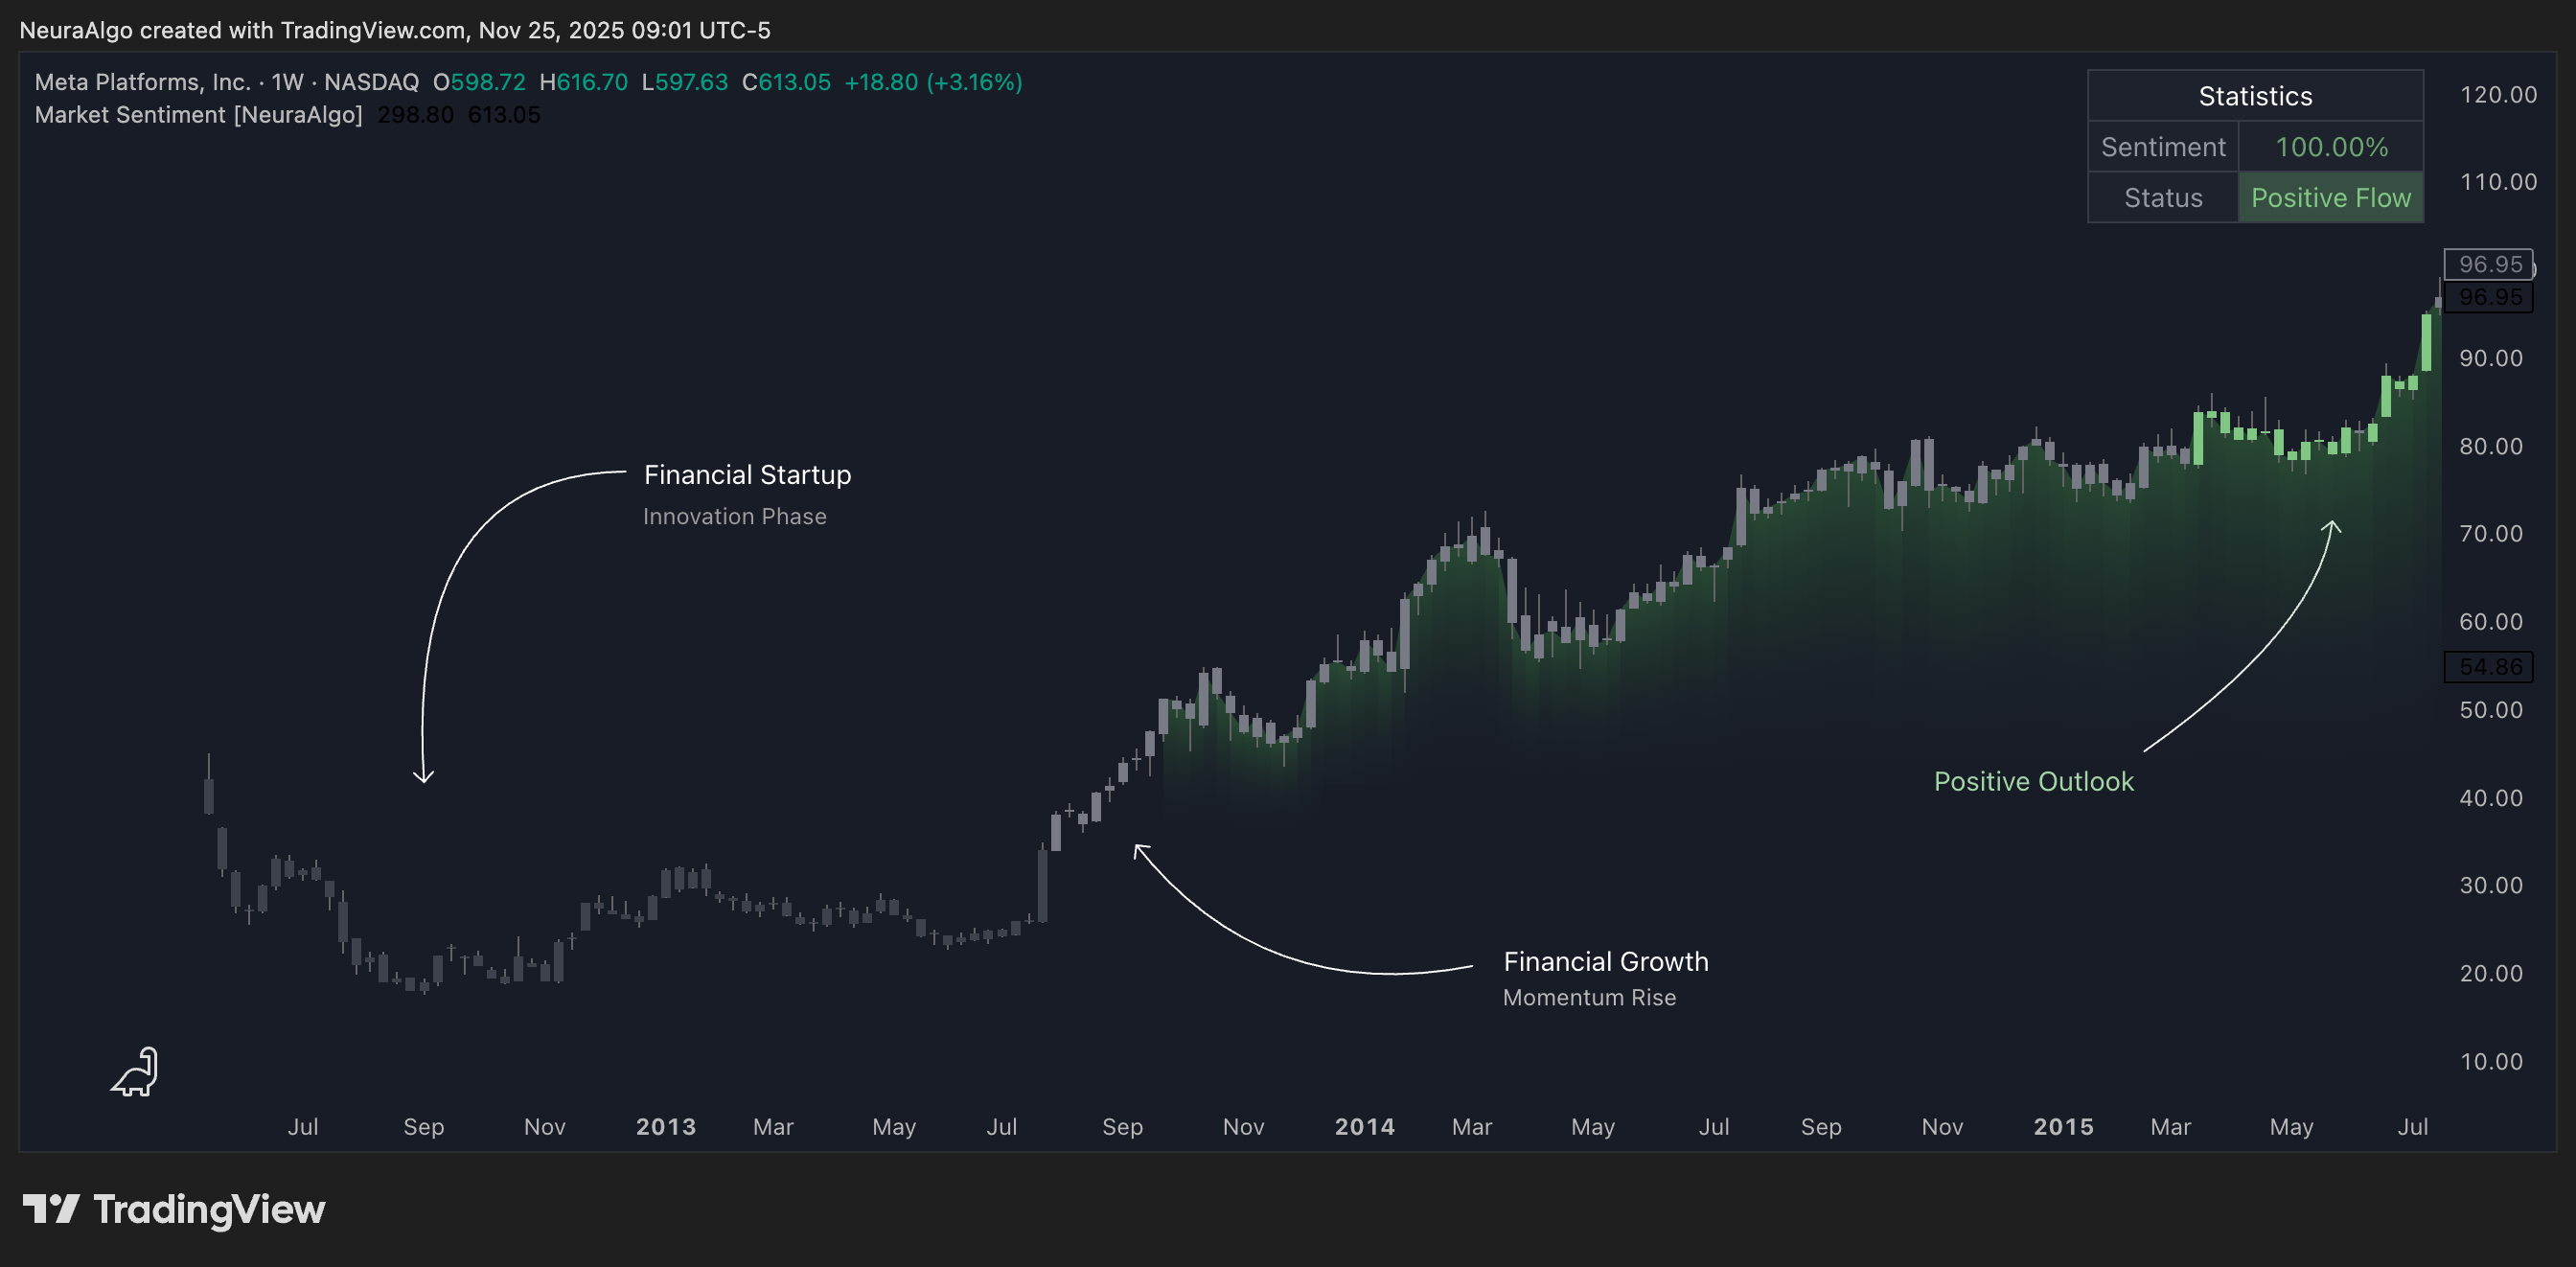
Task: Click the 2013 year label on time axis
Action: [666, 1127]
